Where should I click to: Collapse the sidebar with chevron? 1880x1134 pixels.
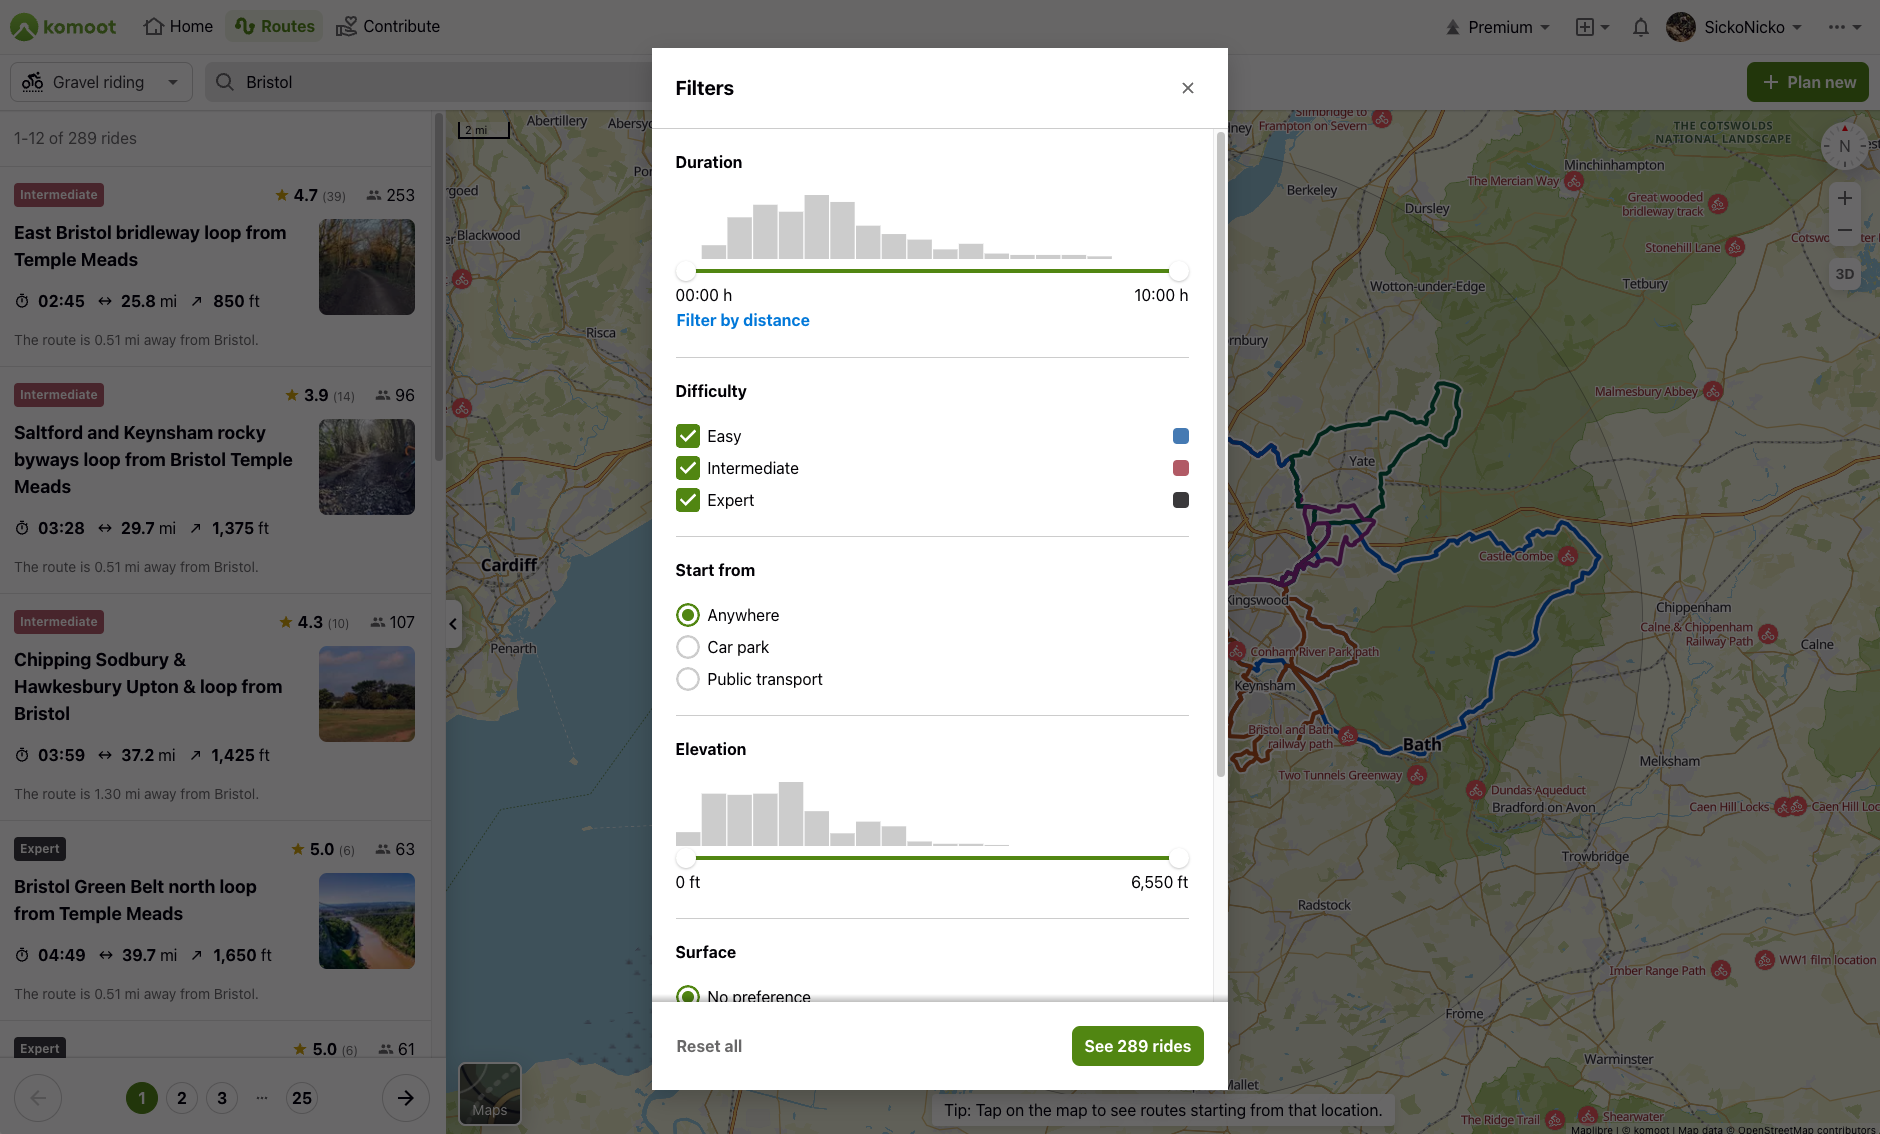(x=453, y=624)
